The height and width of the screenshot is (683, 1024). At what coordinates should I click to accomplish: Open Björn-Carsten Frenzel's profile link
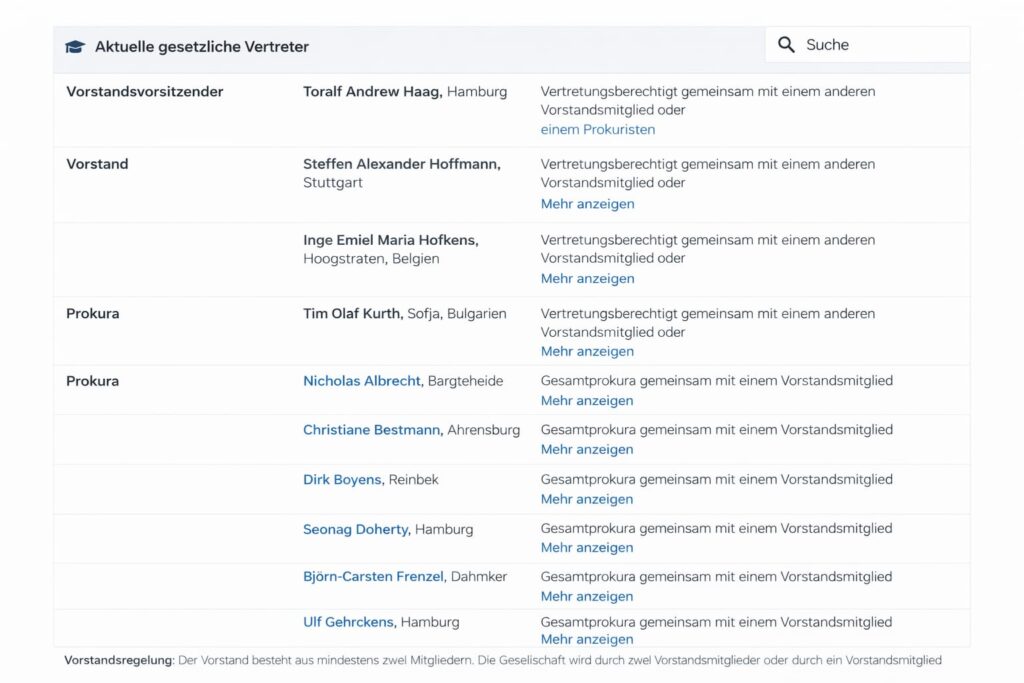pyautogui.click(x=374, y=577)
